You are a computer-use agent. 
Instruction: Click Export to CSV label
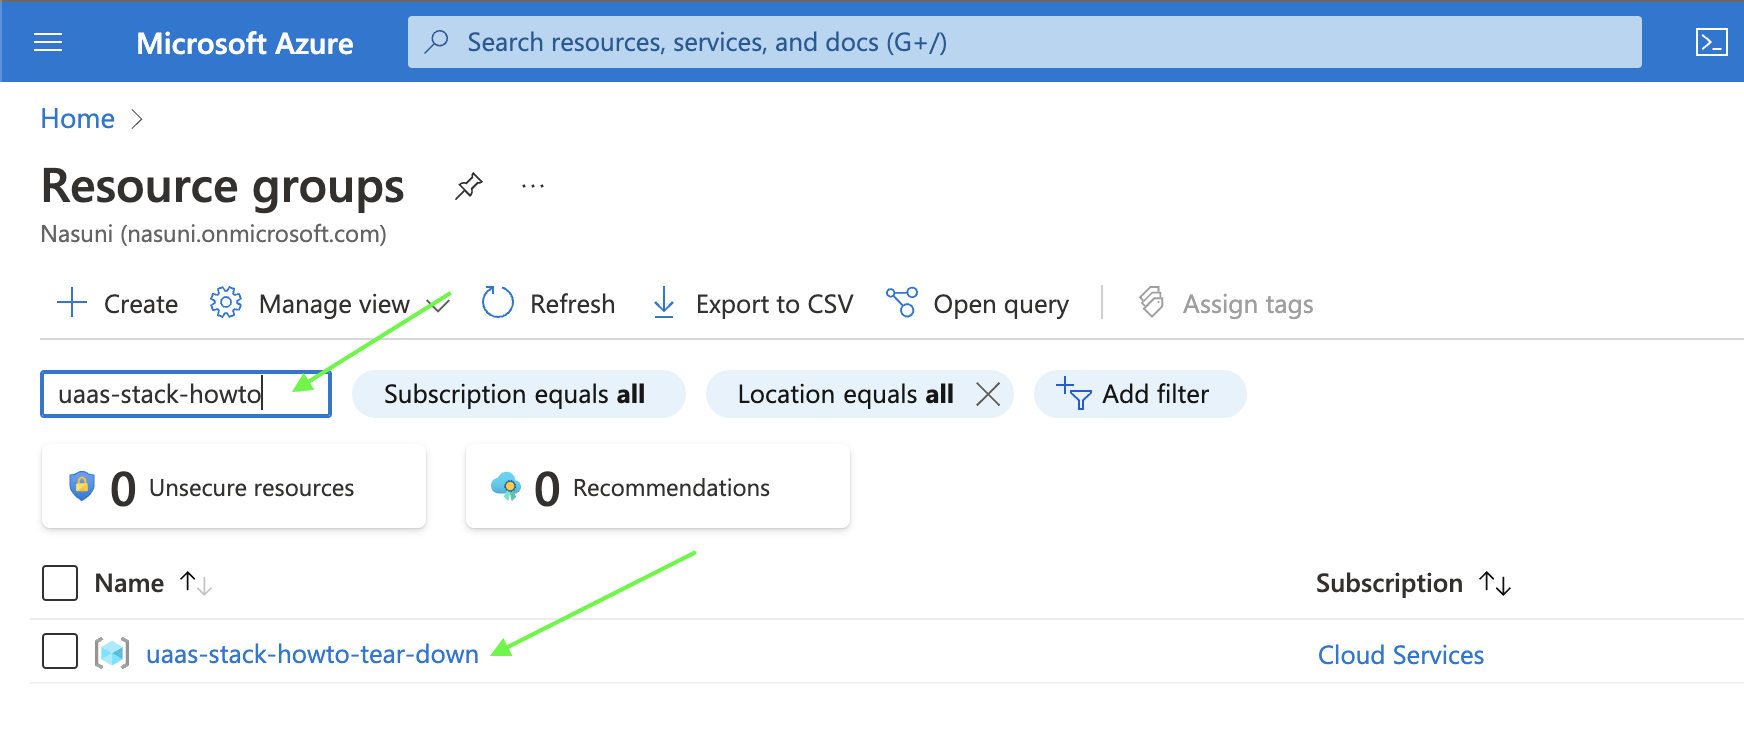click(774, 304)
